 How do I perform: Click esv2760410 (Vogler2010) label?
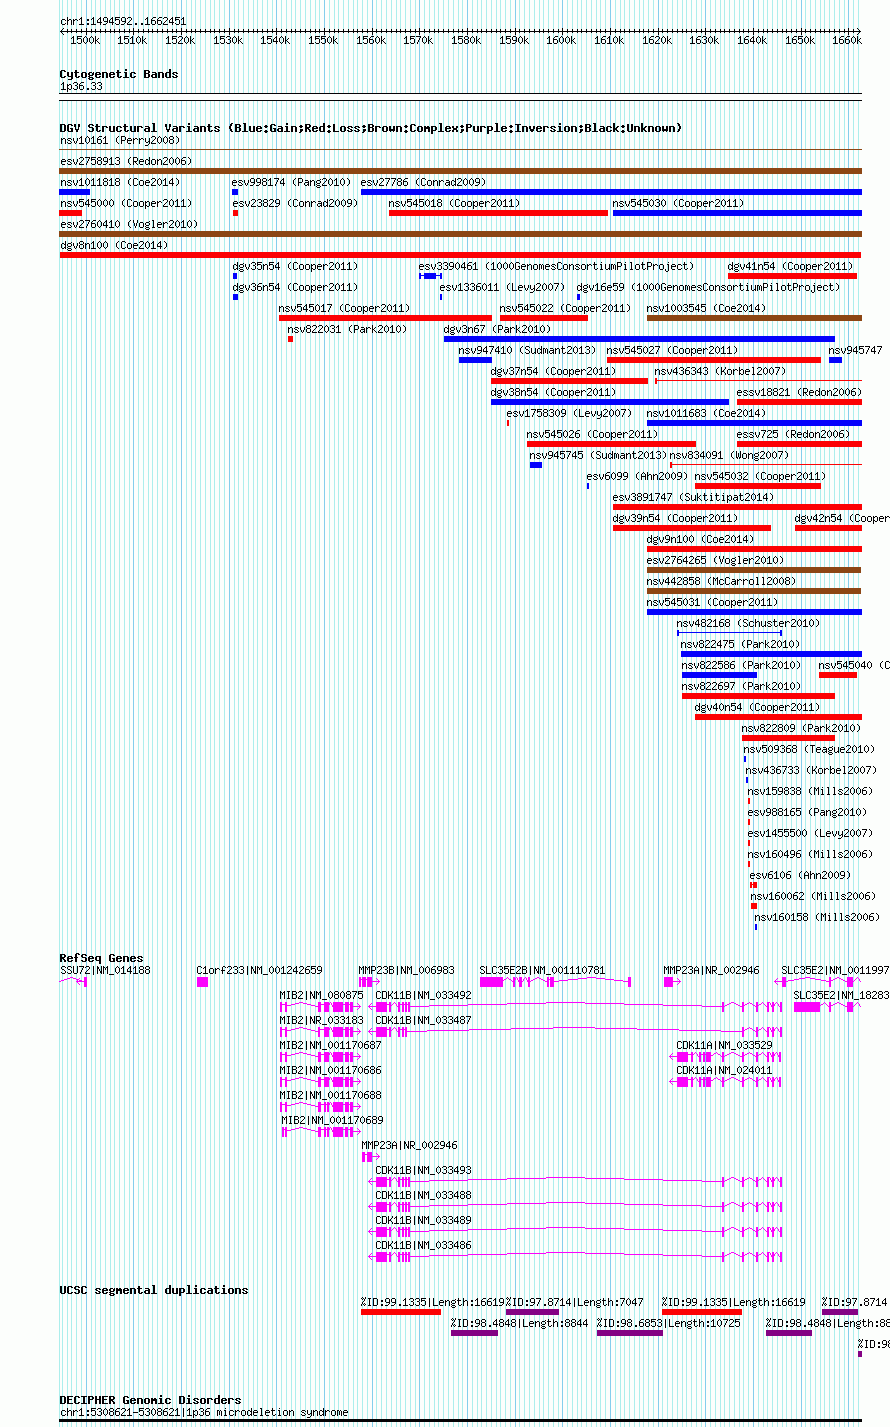click(x=129, y=224)
